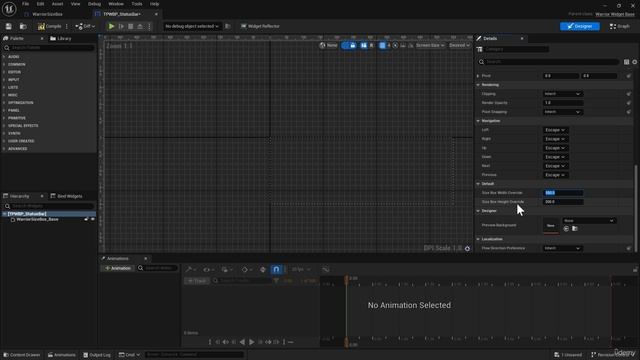This screenshot has width=640, height=360.
Task: Toggle sequencer snapping magnet
Action: click(276, 269)
